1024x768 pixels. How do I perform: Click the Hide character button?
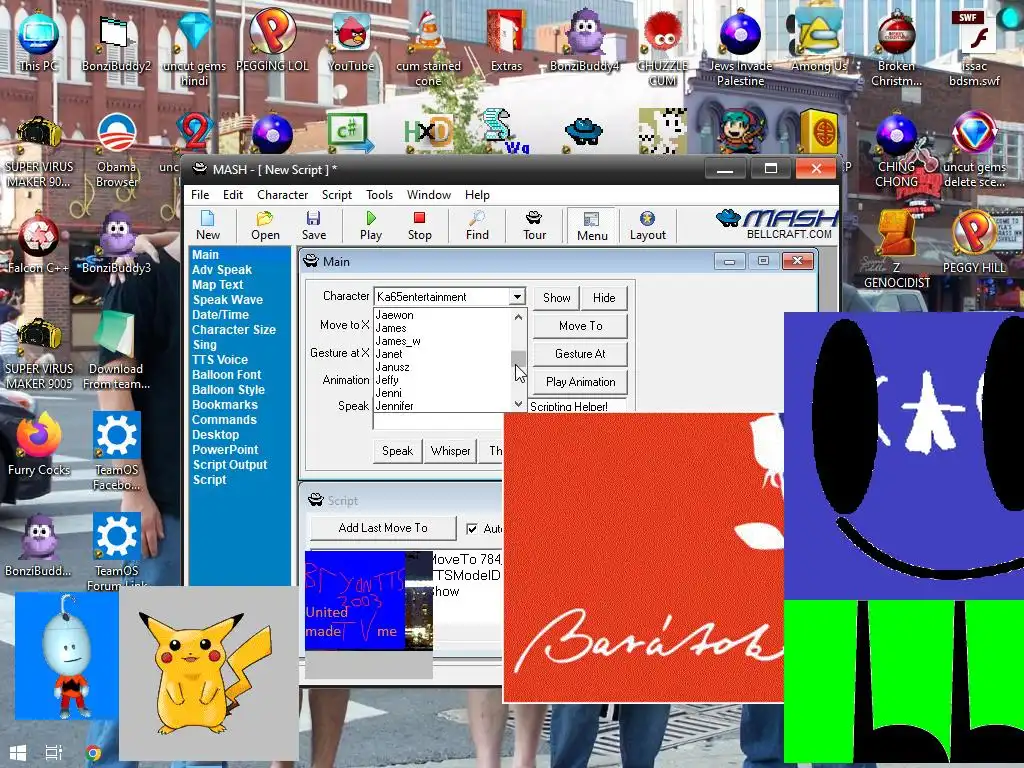(604, 298)
